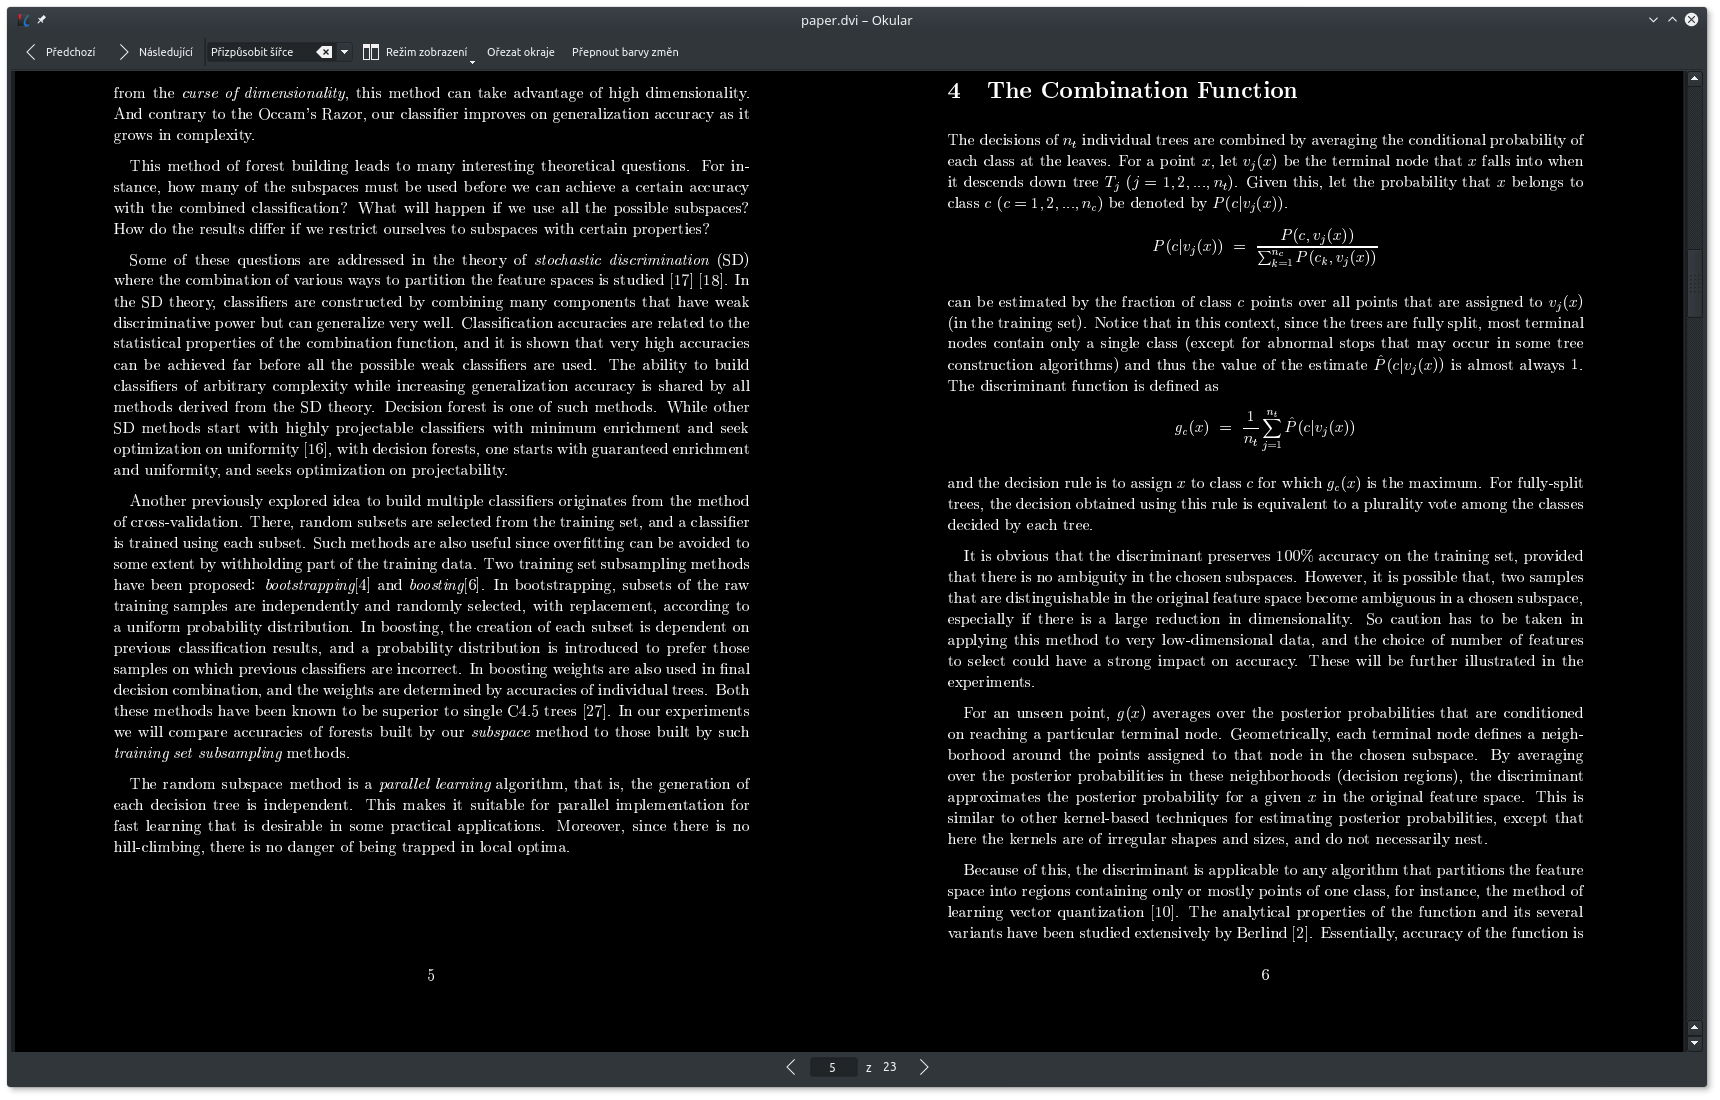Maximize the Okular window
Image resolution: width=1720 pixels, height=1100 pixels.
tap(1672, 20)
